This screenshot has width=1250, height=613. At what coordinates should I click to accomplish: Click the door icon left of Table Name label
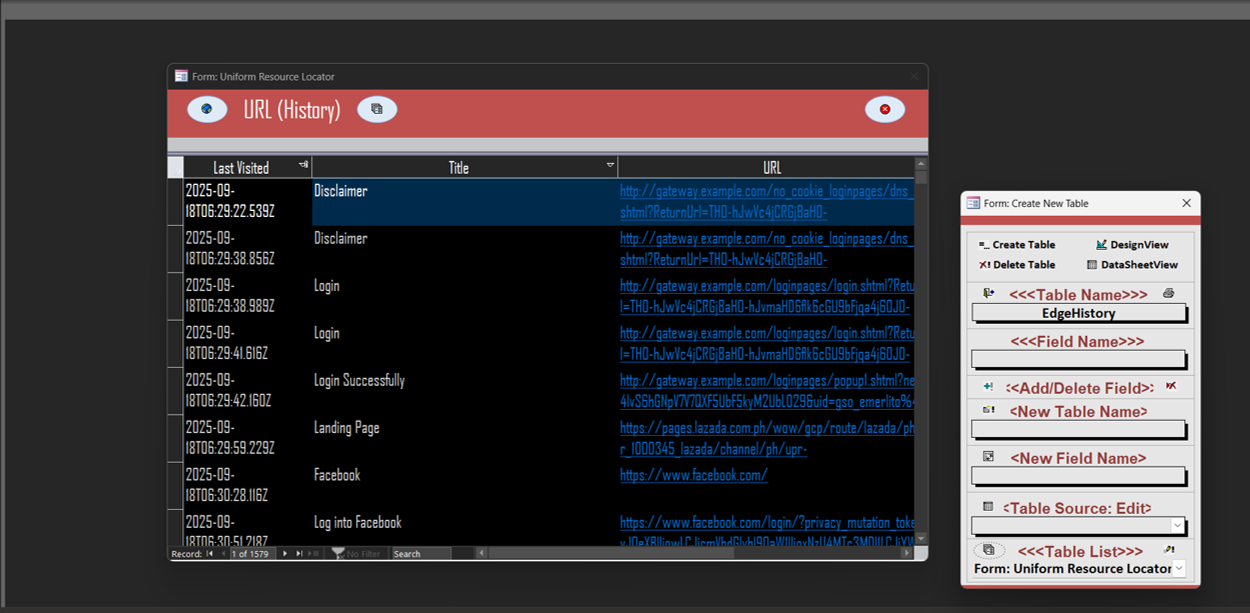click(x=988, y=294)
